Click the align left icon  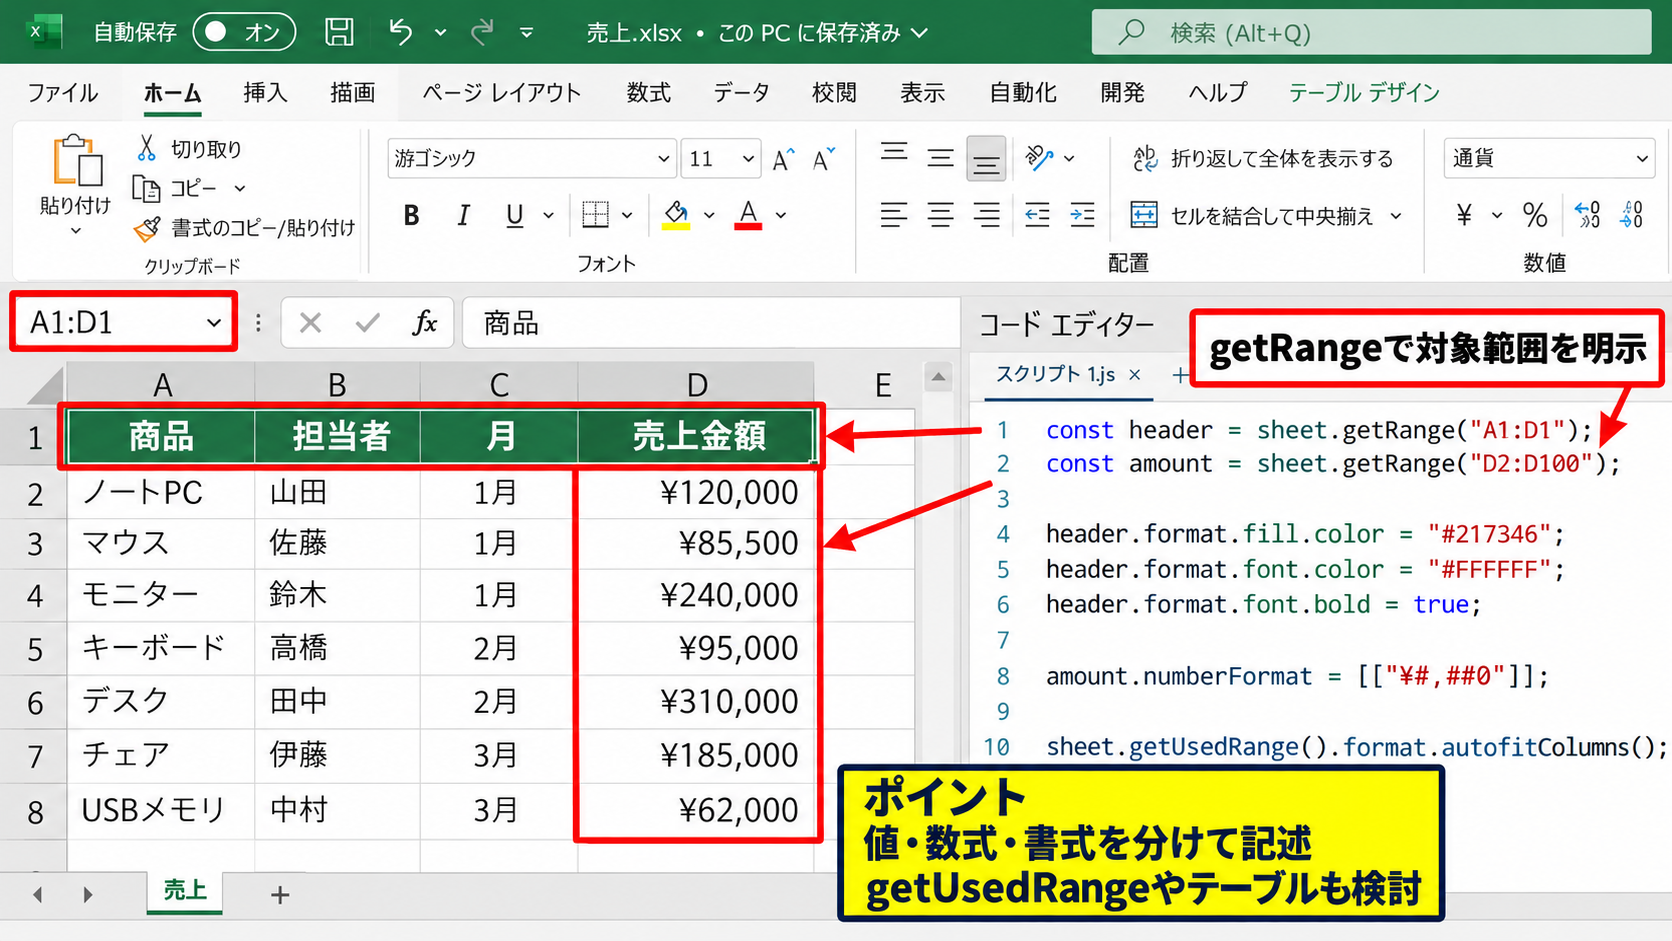click(x=894, y=215)
